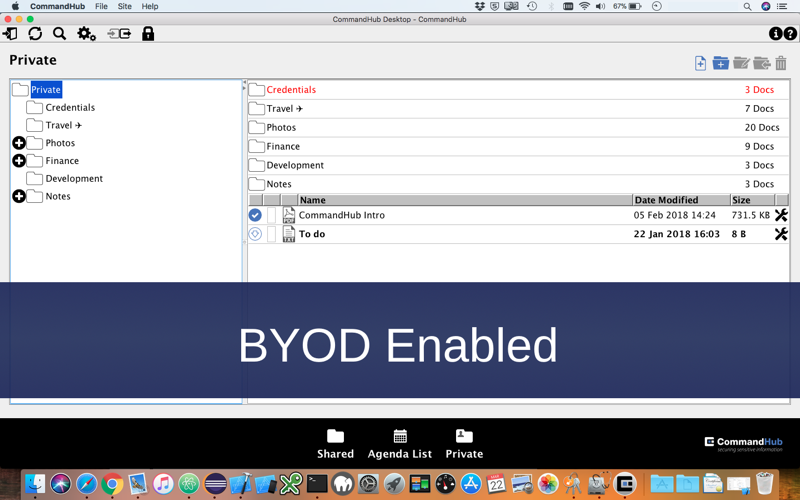Screen dimensions: 800x500
Task: Switch to the Shared tab at bottom
Action: (x=335, y=444)
